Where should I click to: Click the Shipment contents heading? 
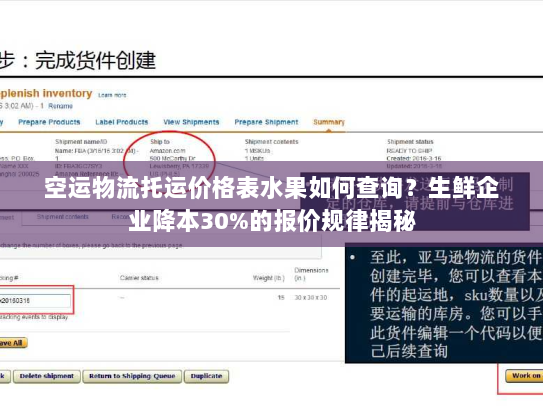pyautogui.click(x=272, y=142)
